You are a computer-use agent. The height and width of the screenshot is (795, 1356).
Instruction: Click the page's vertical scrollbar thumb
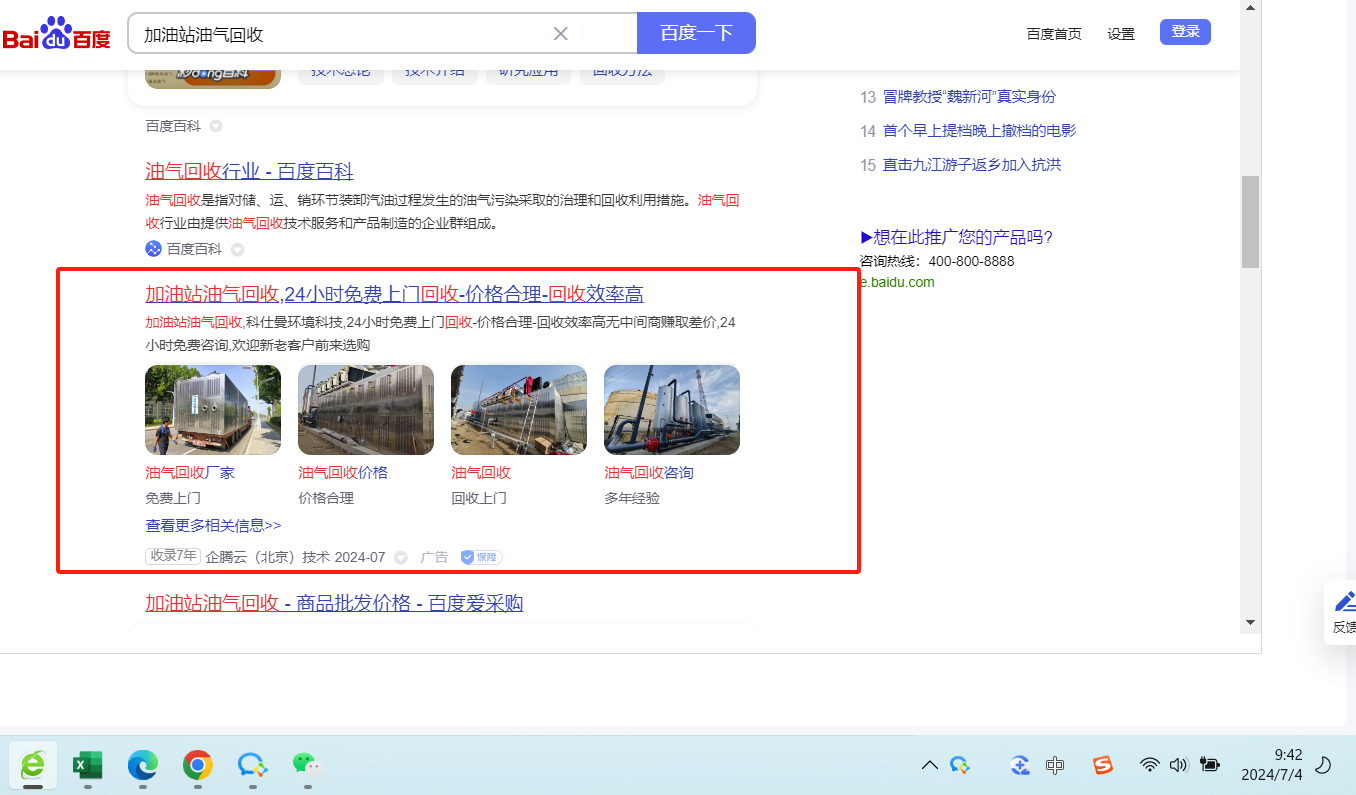1249,220
